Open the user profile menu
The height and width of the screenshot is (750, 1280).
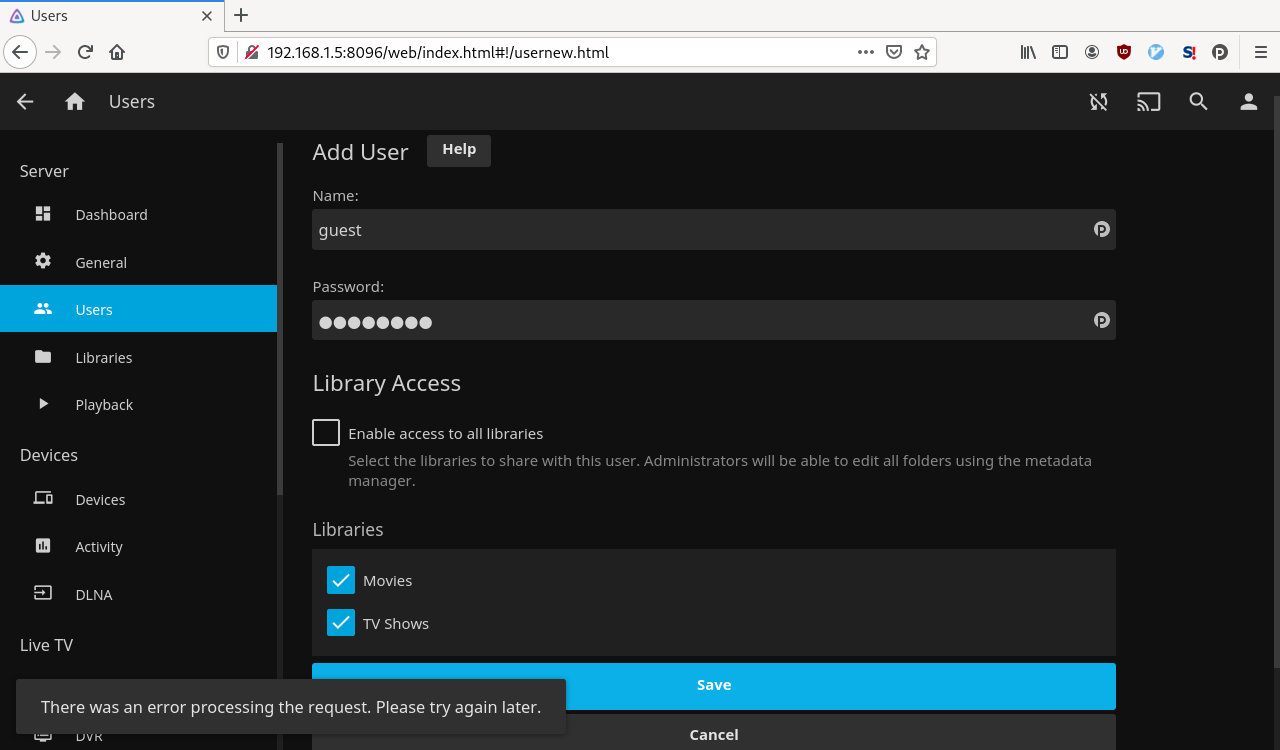coord(1248,101)
